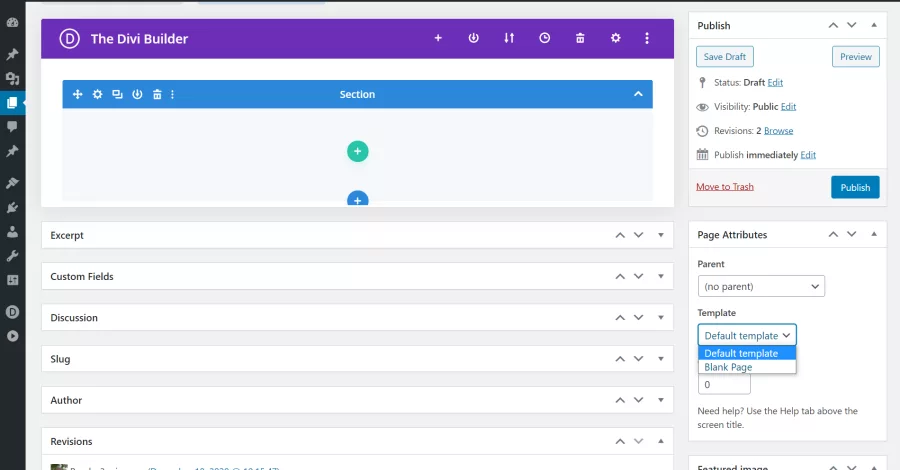Click the blue Publish button
The image size is (900, 470).
(855, 187)
